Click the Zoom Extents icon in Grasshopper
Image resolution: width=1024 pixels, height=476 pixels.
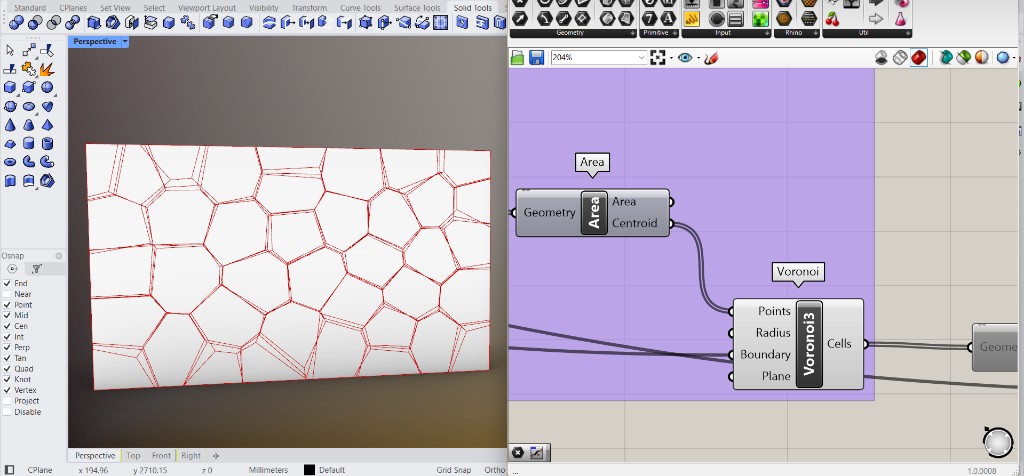click(658, 57)
